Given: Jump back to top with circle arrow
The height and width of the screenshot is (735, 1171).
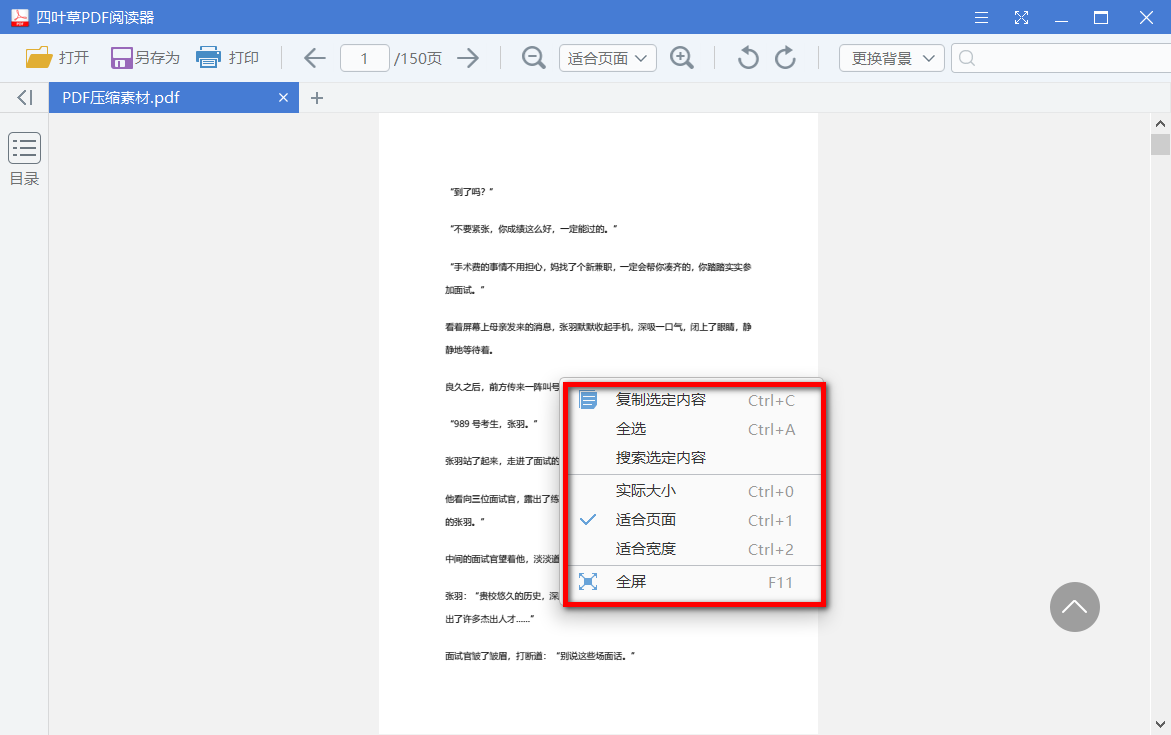Looking at the screenshot, I should (x=1074, y=607).
